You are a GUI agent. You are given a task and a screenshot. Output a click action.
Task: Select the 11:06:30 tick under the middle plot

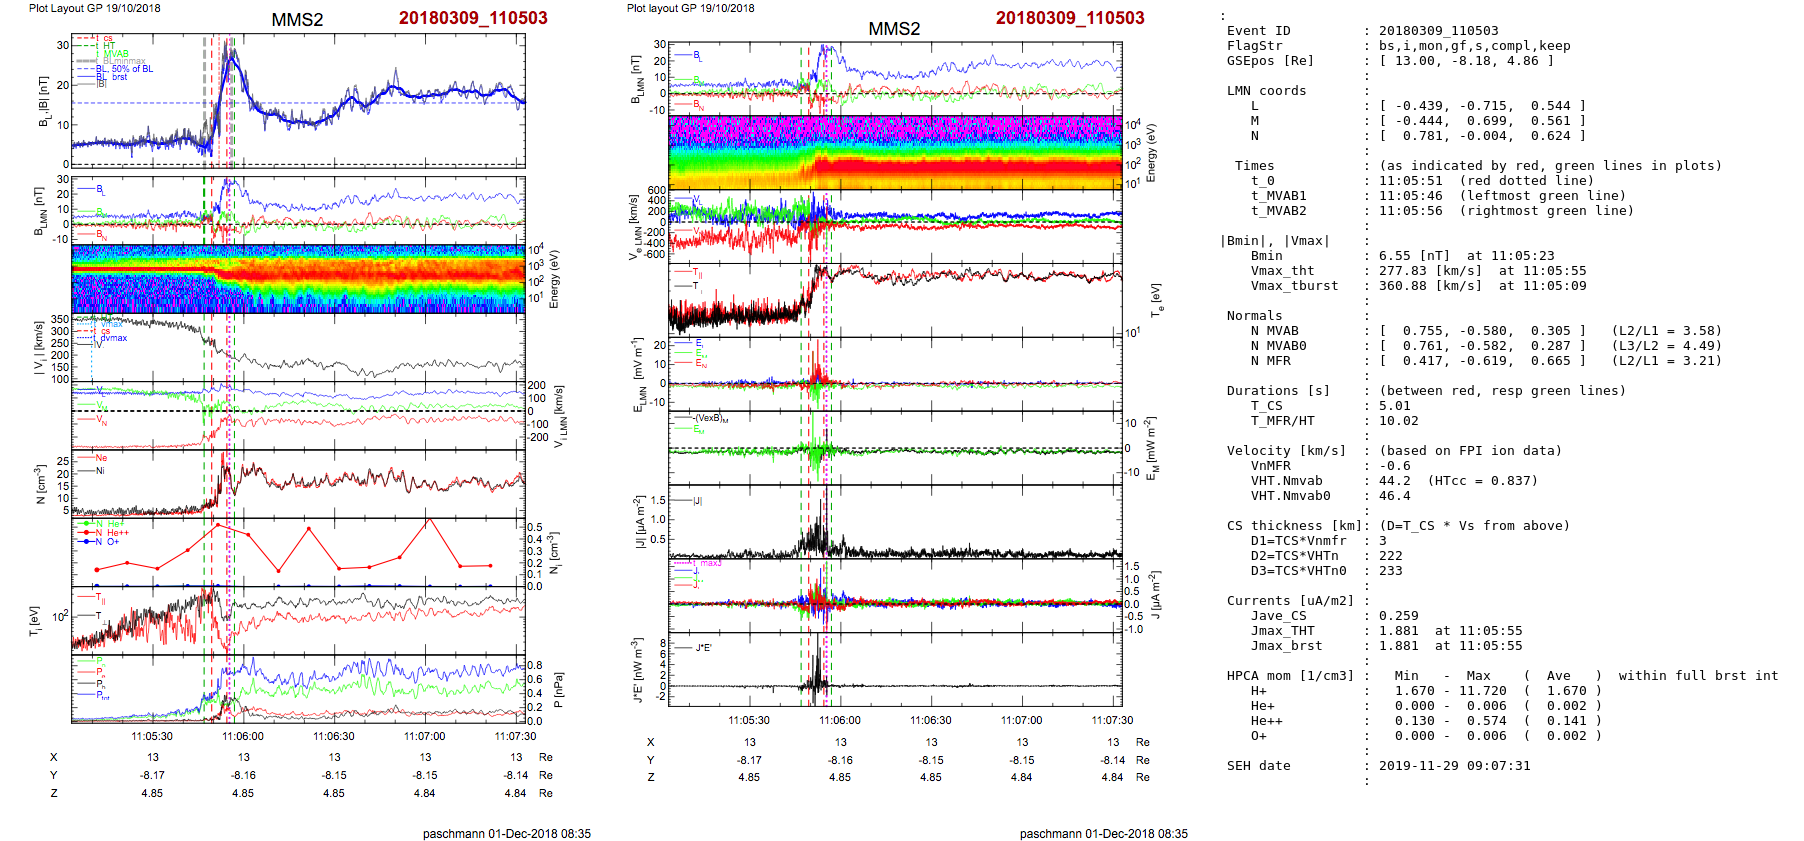coord(931,720)
